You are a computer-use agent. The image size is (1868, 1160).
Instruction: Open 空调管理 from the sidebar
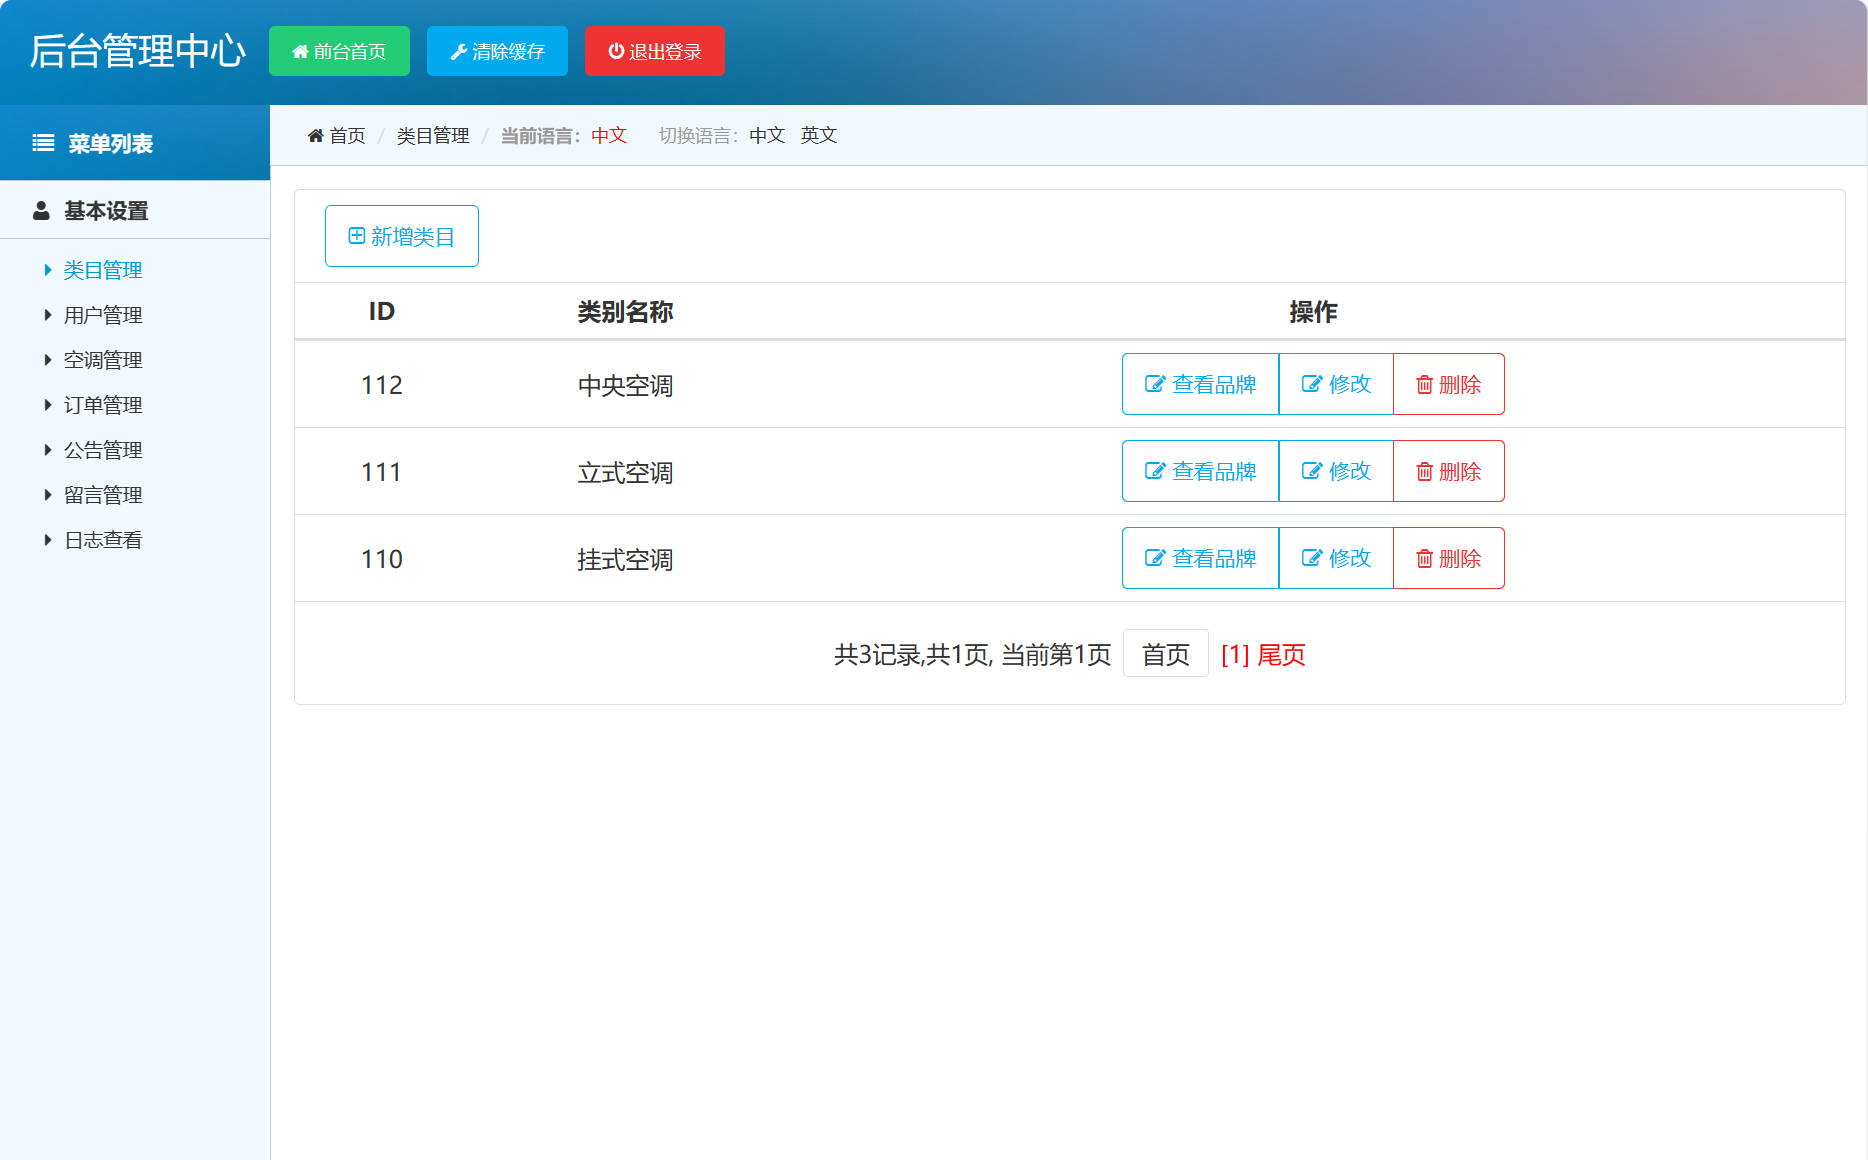click(x=103, y=359)
